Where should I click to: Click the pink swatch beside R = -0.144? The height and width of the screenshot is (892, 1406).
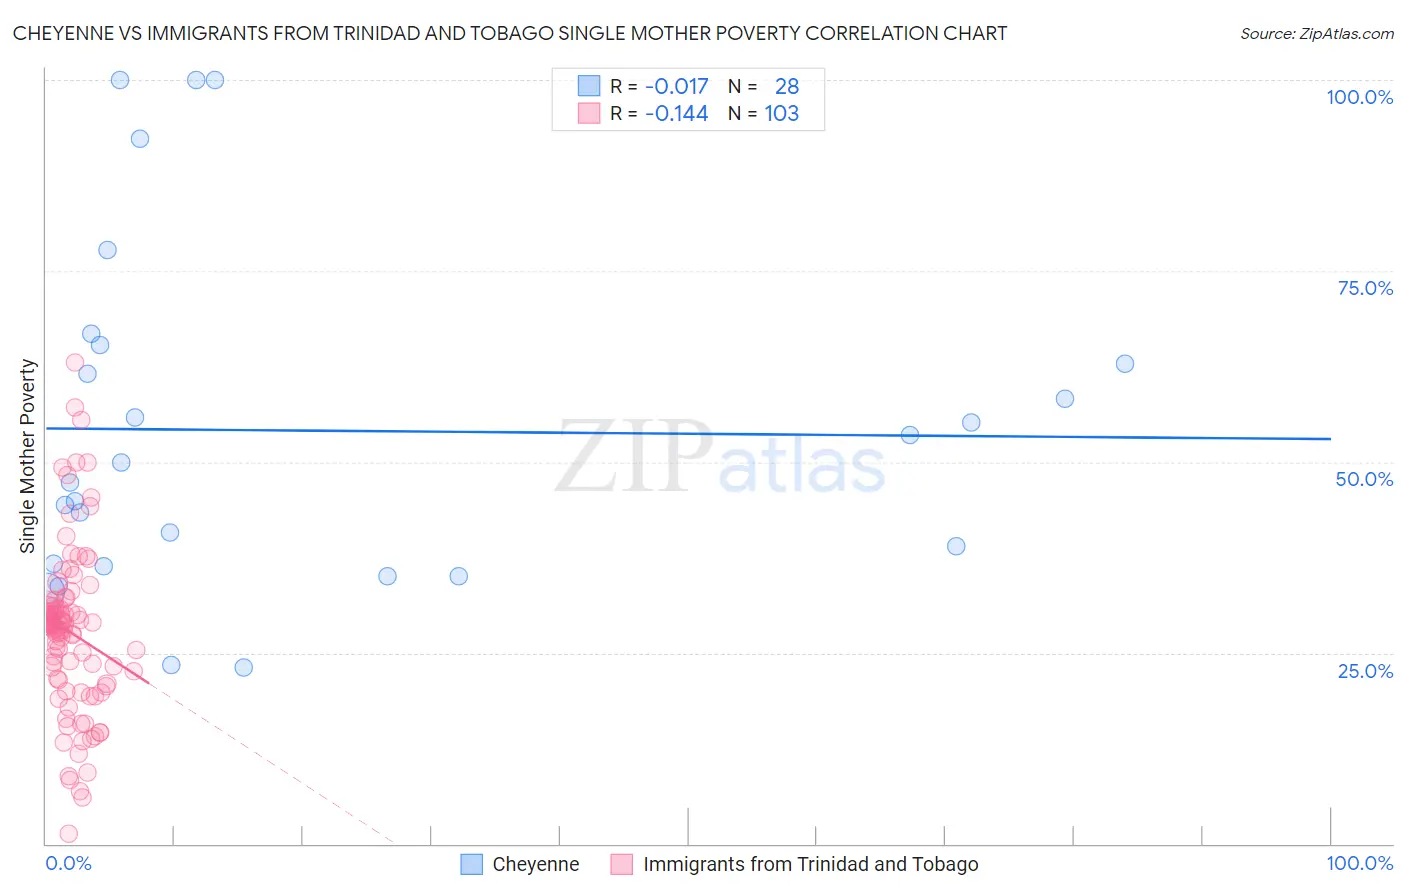coord(589,113)
